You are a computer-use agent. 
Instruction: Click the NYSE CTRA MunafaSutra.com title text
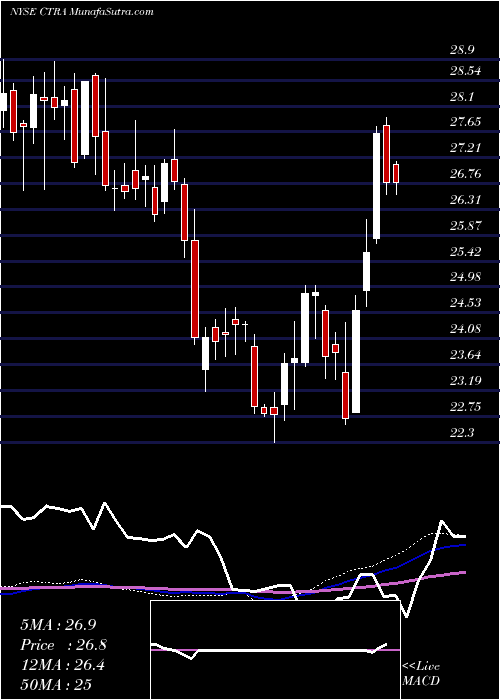(x=81, y=12)
